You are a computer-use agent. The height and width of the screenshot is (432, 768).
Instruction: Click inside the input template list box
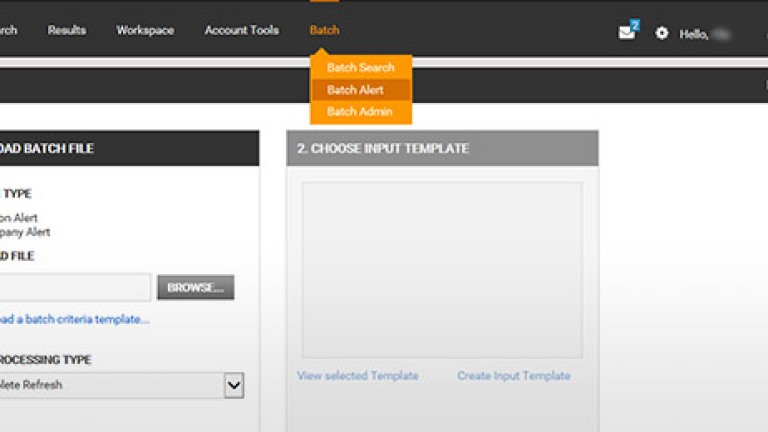(x=442, y=269)
